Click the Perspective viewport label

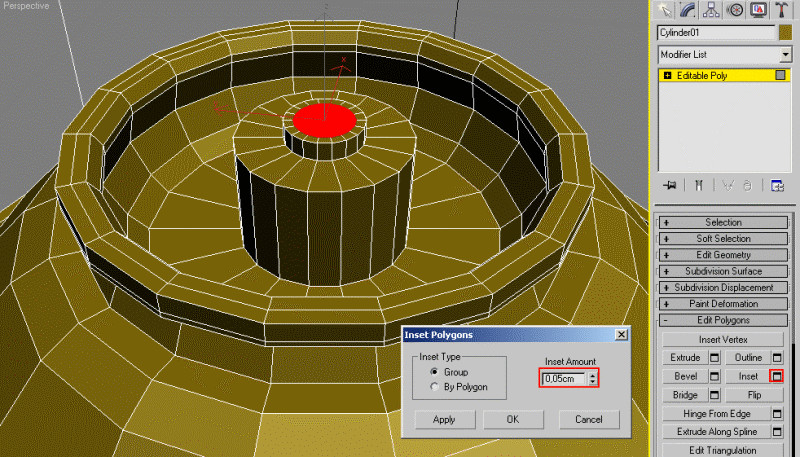point(26,6)
